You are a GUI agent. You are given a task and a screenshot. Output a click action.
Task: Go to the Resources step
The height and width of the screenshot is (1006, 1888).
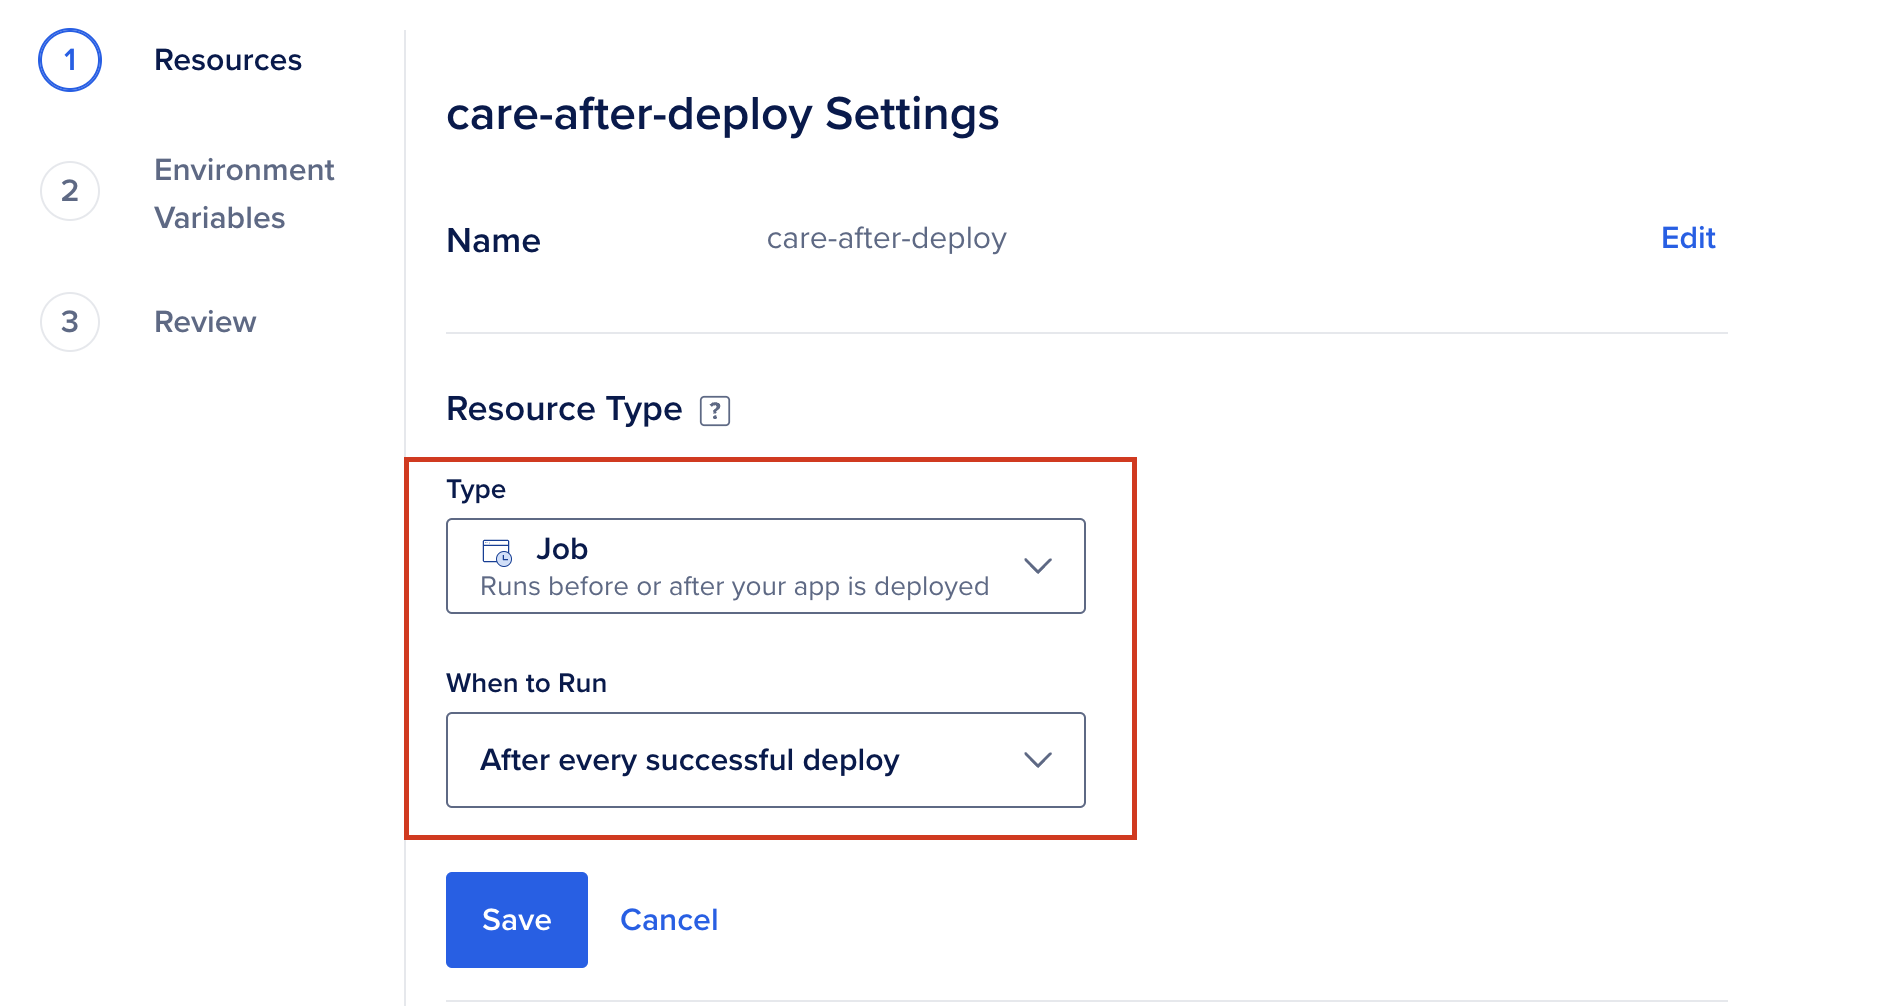(x=228, y=60)
